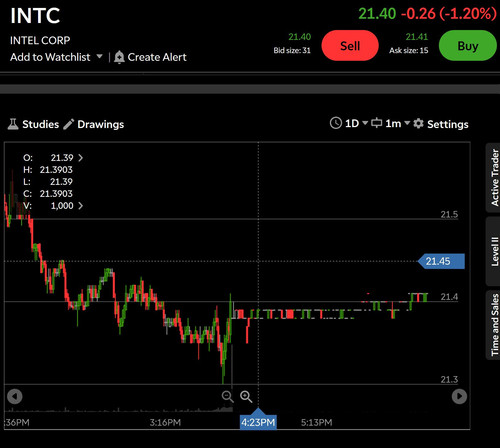
Task: Click the Settings gear icon
Action: 418,124
